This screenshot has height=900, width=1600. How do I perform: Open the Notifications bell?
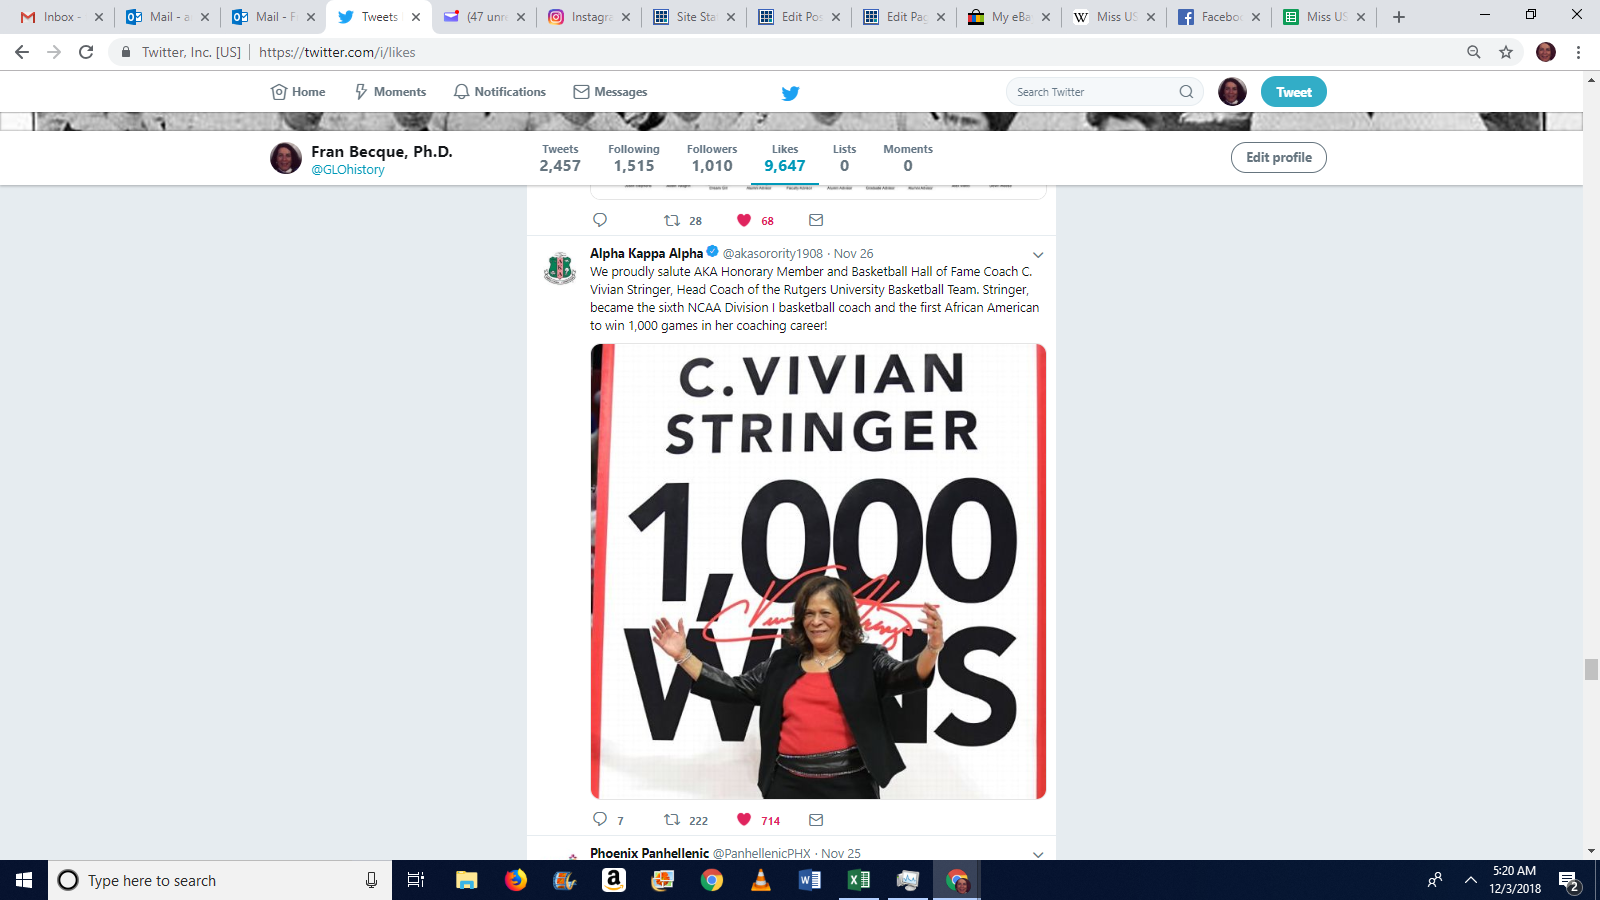coord(461,92)
